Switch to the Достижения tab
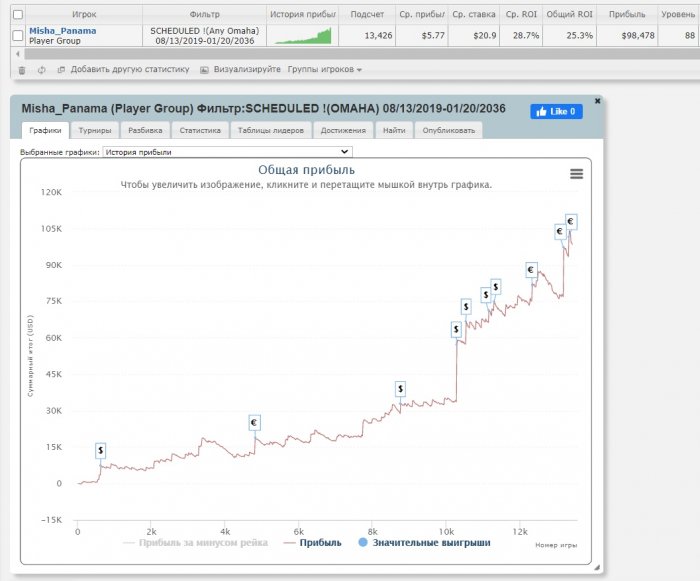Viewport: 700px width, 581px height. (x=343, y=130)
